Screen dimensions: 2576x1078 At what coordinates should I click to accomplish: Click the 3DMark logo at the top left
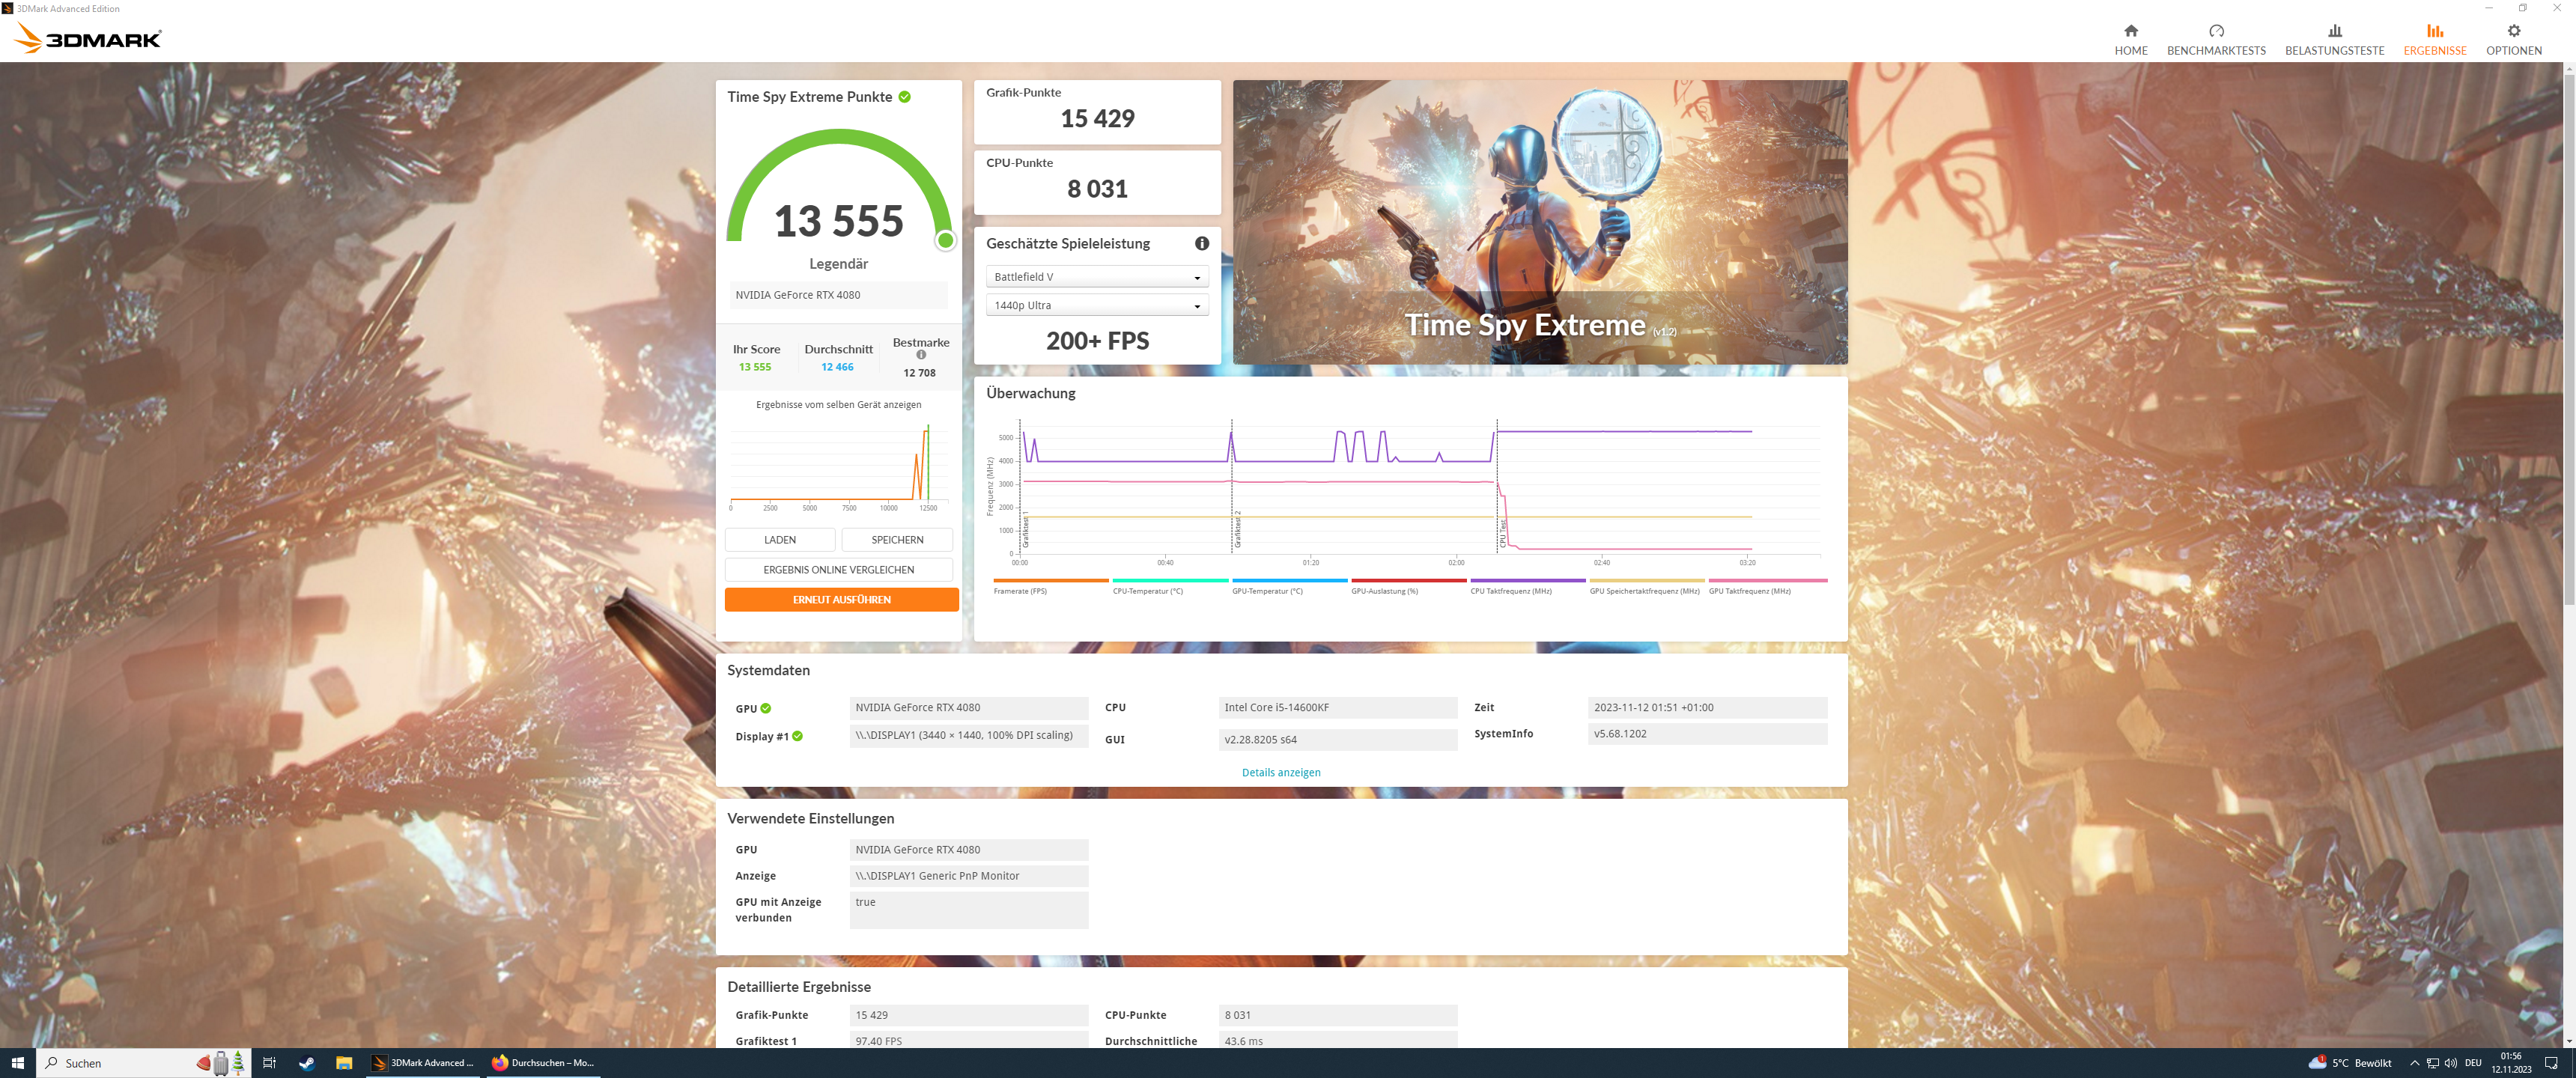(88, 38)
